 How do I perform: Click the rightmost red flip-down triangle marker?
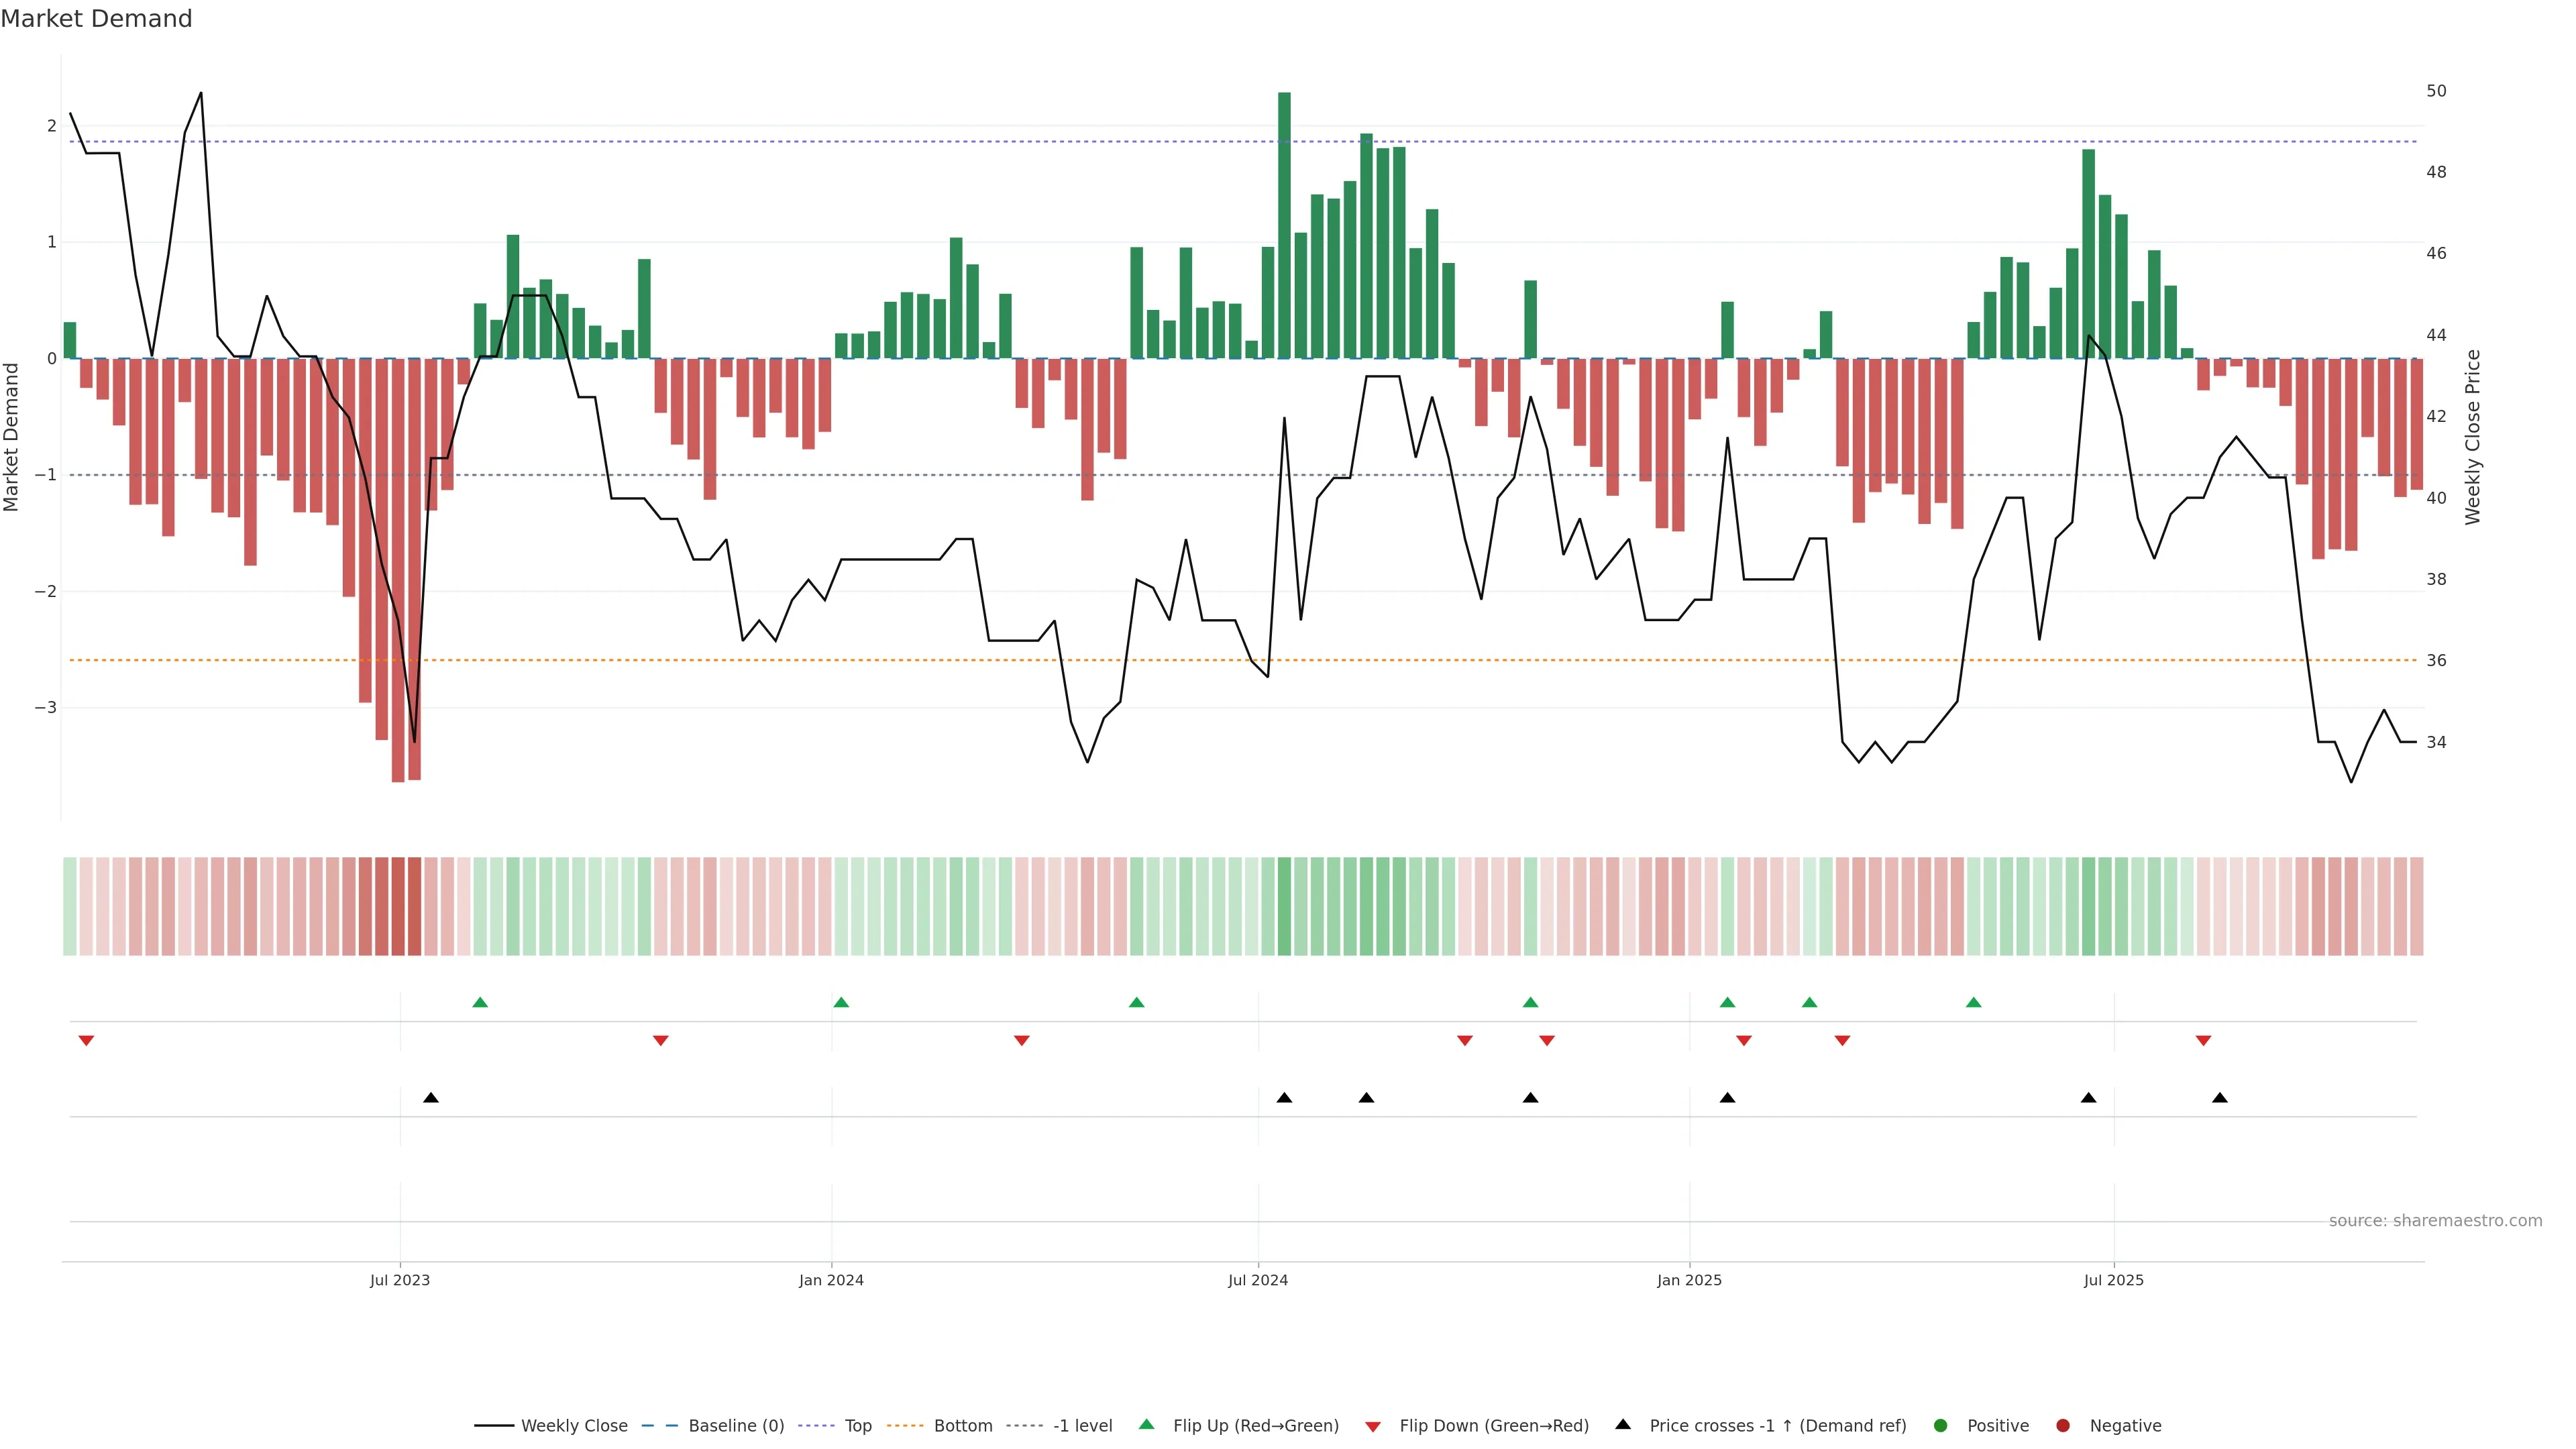pos(2203,1041)
